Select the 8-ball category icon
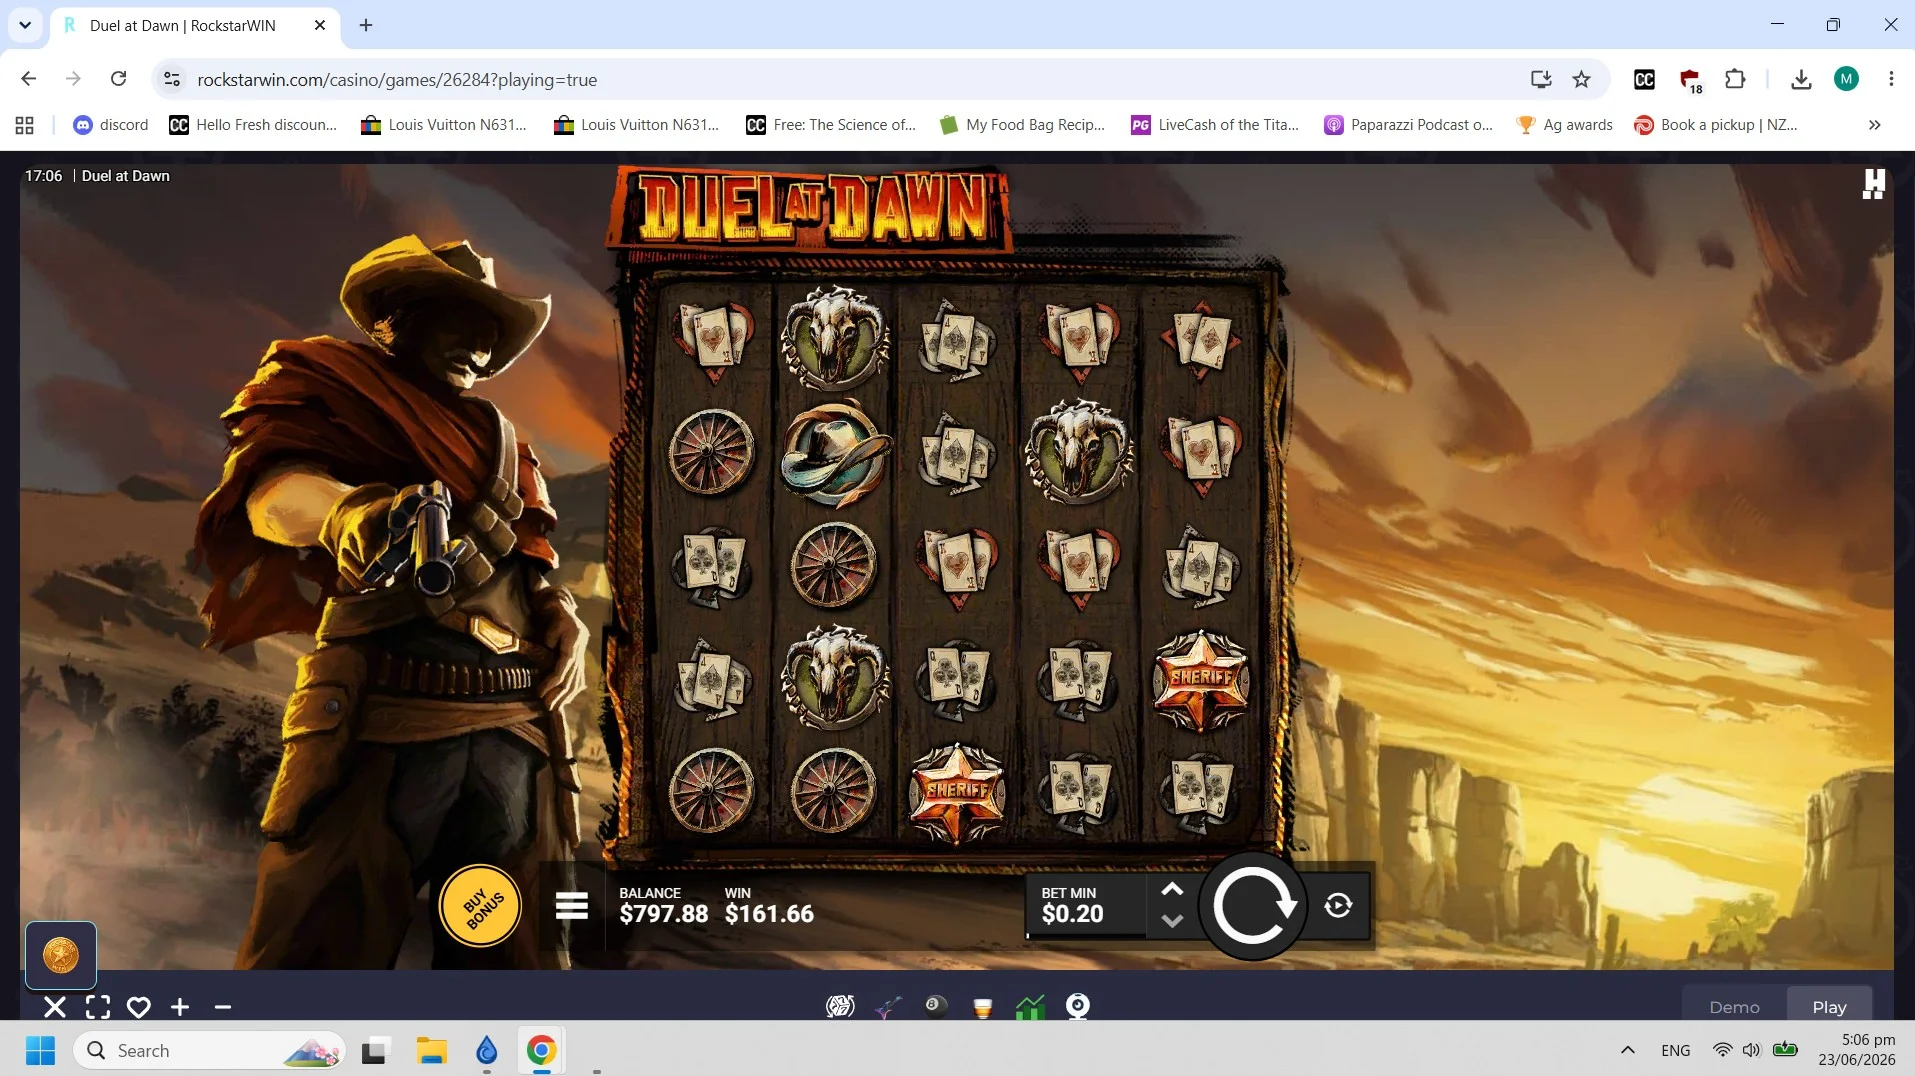 pyautogui.click(x=936, y=1005)
